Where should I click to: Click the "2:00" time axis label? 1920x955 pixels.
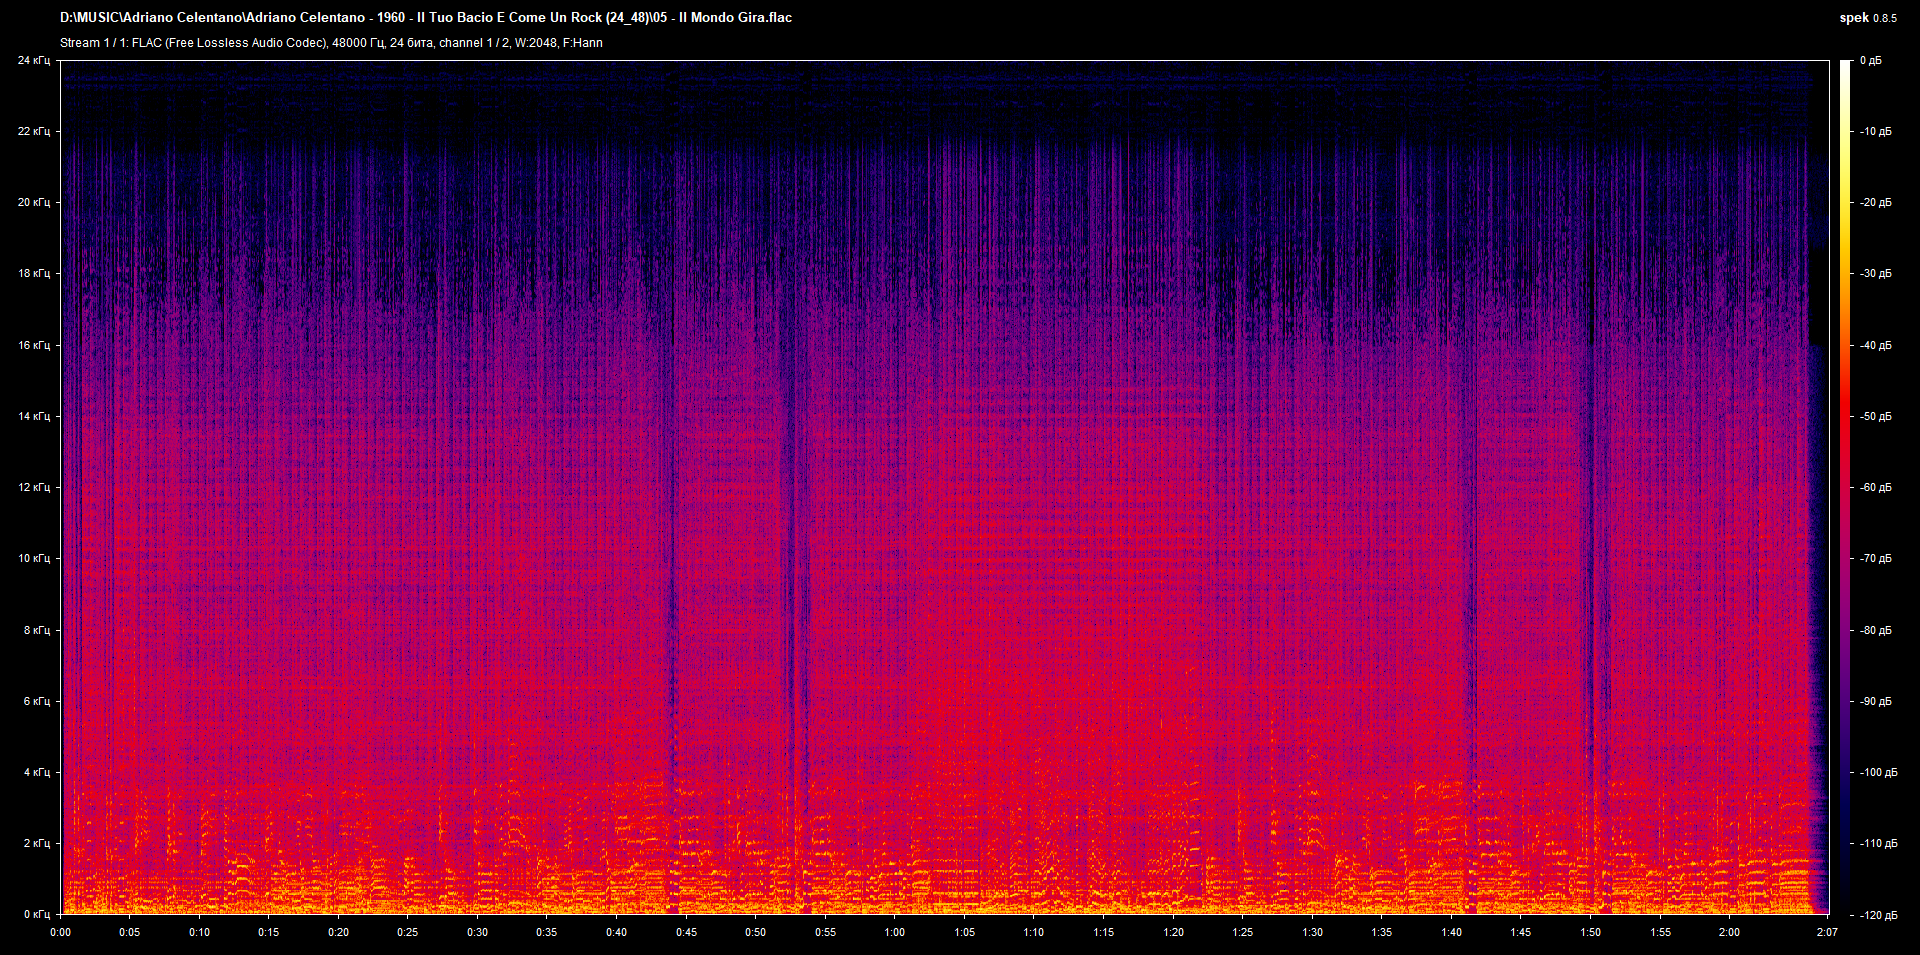pos(1730,933)
